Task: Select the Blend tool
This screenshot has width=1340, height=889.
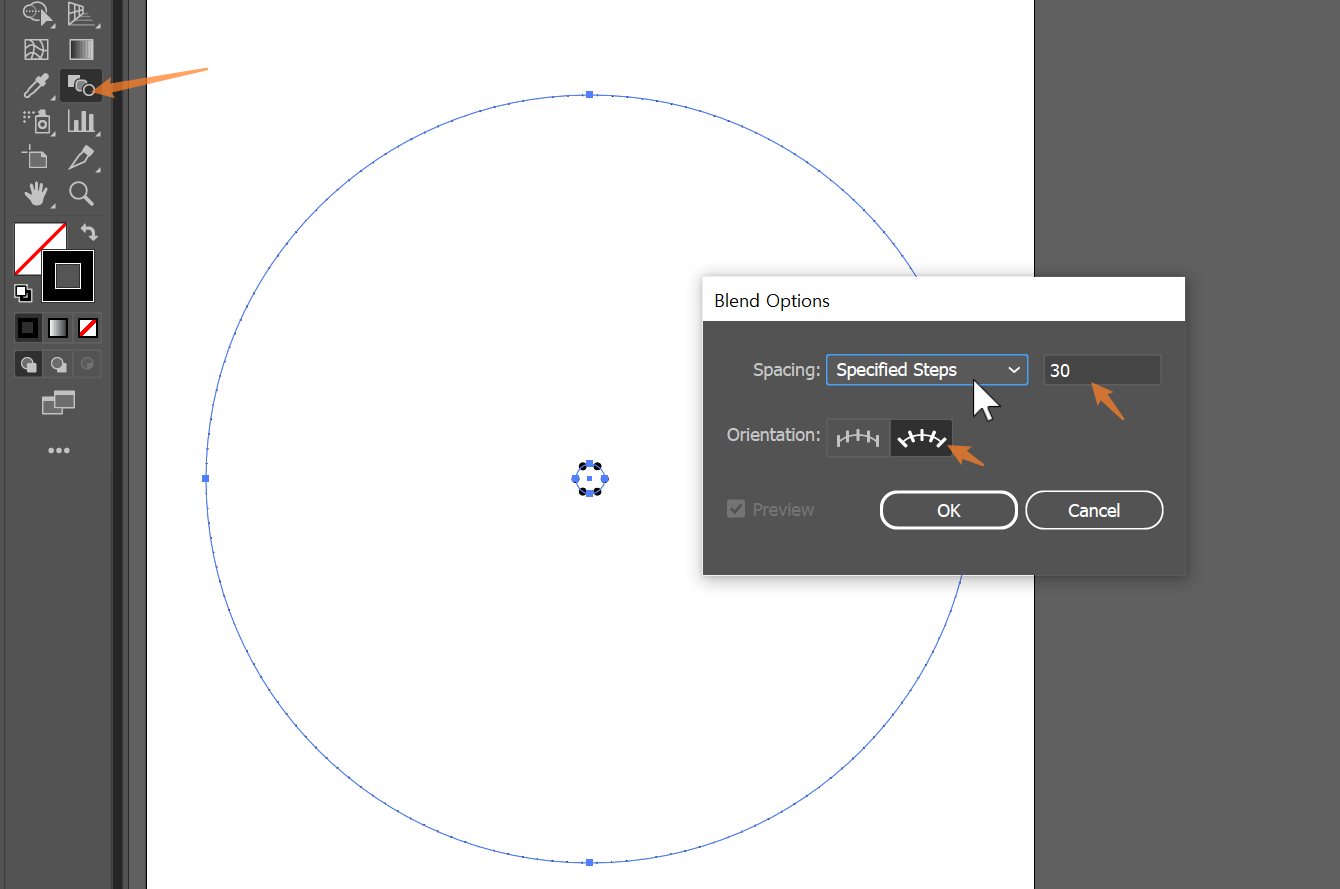Action: tap(81, 86)
